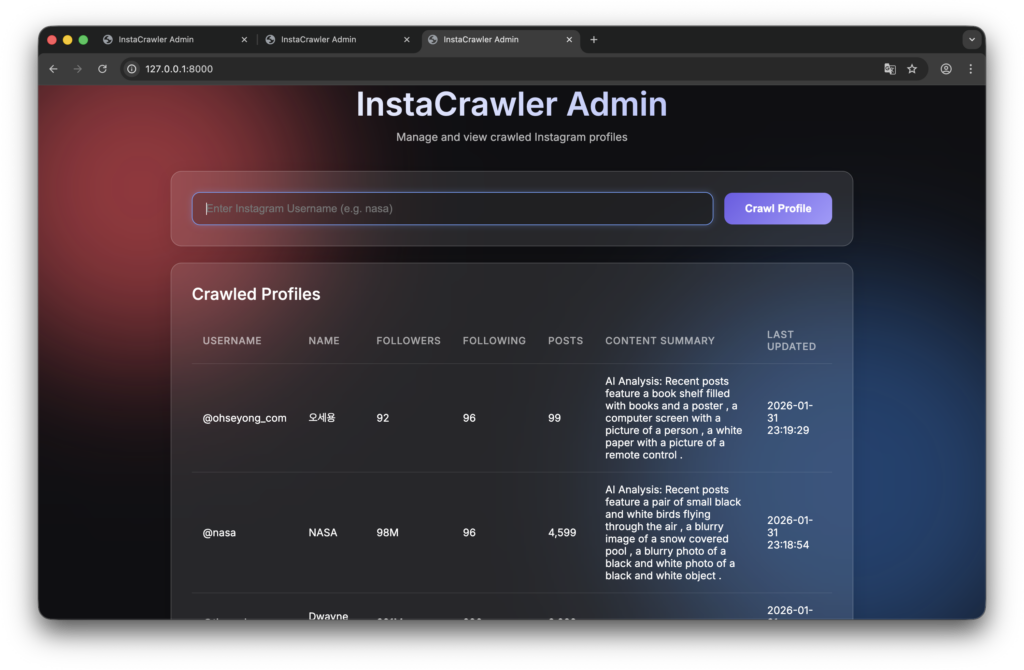This screenshot has height=670, width=1024.
Task: Select the @ohseyong_com username entry
Action: [244, 418]
